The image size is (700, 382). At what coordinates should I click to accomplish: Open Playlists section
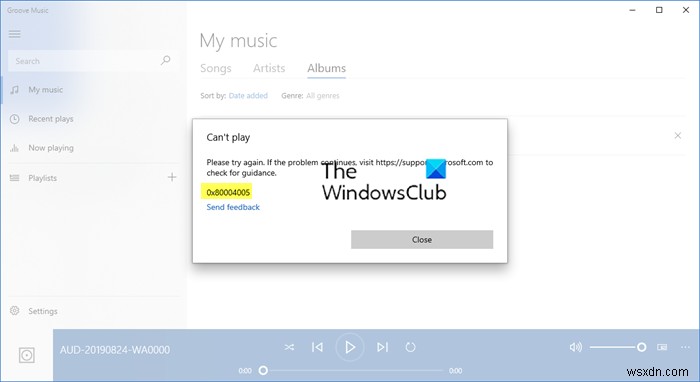[x=42, y=178]
